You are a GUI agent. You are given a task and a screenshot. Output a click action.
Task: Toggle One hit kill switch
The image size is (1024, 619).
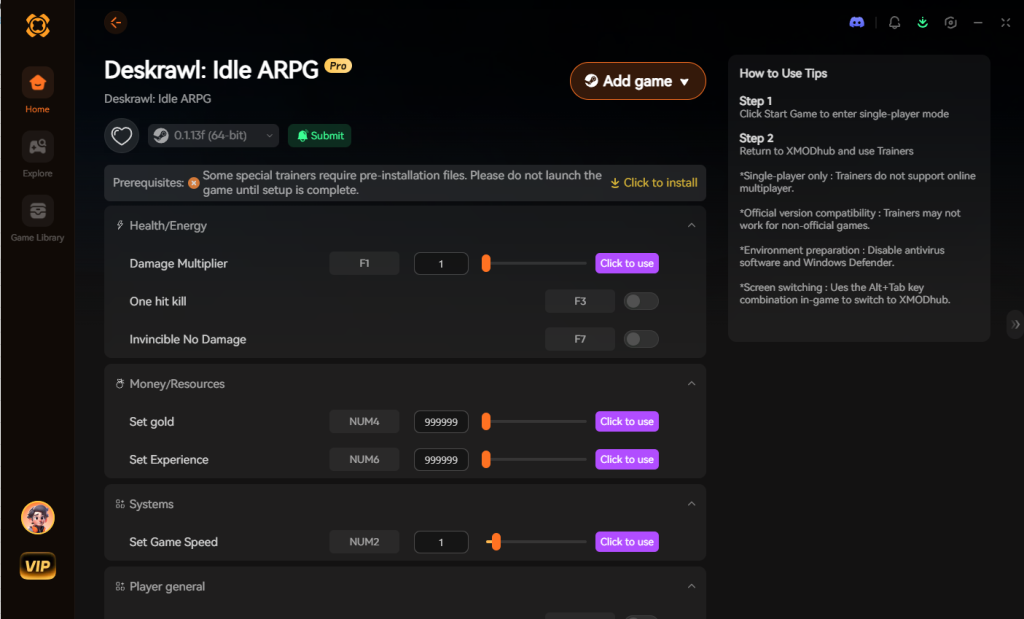(x=641, y=301)
